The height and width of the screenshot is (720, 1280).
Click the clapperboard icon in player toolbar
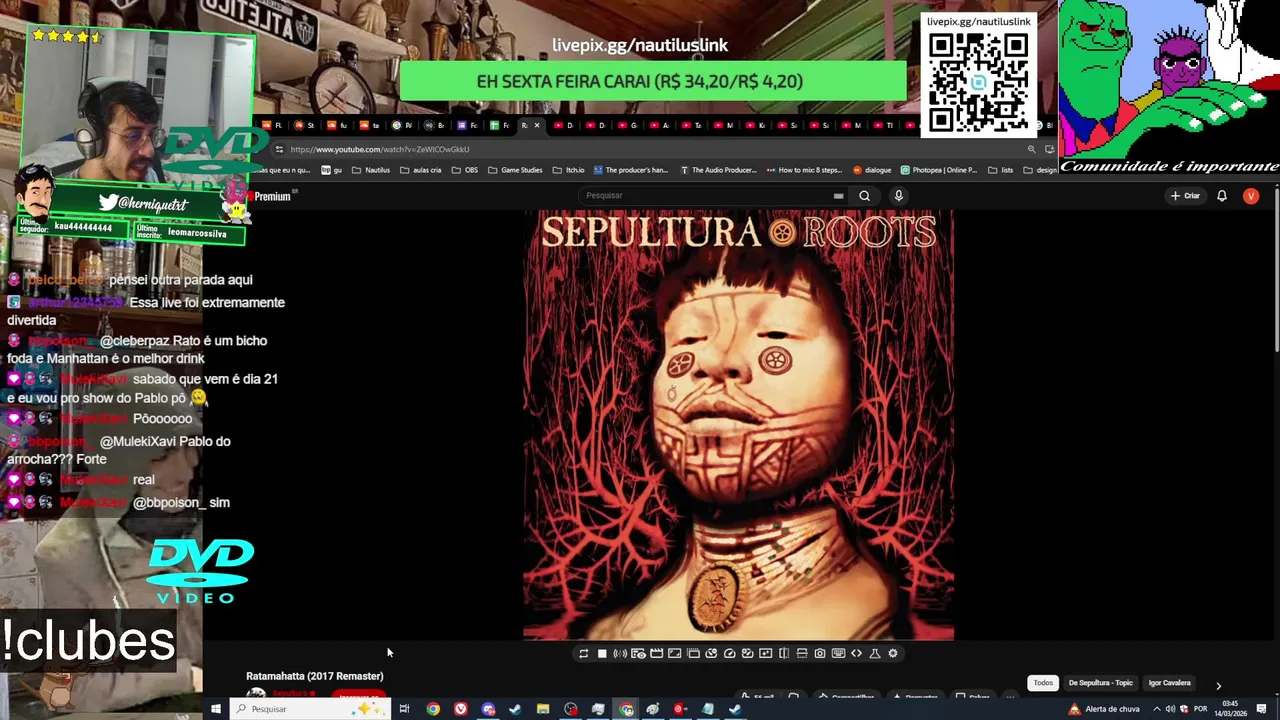tap(657, 653)
